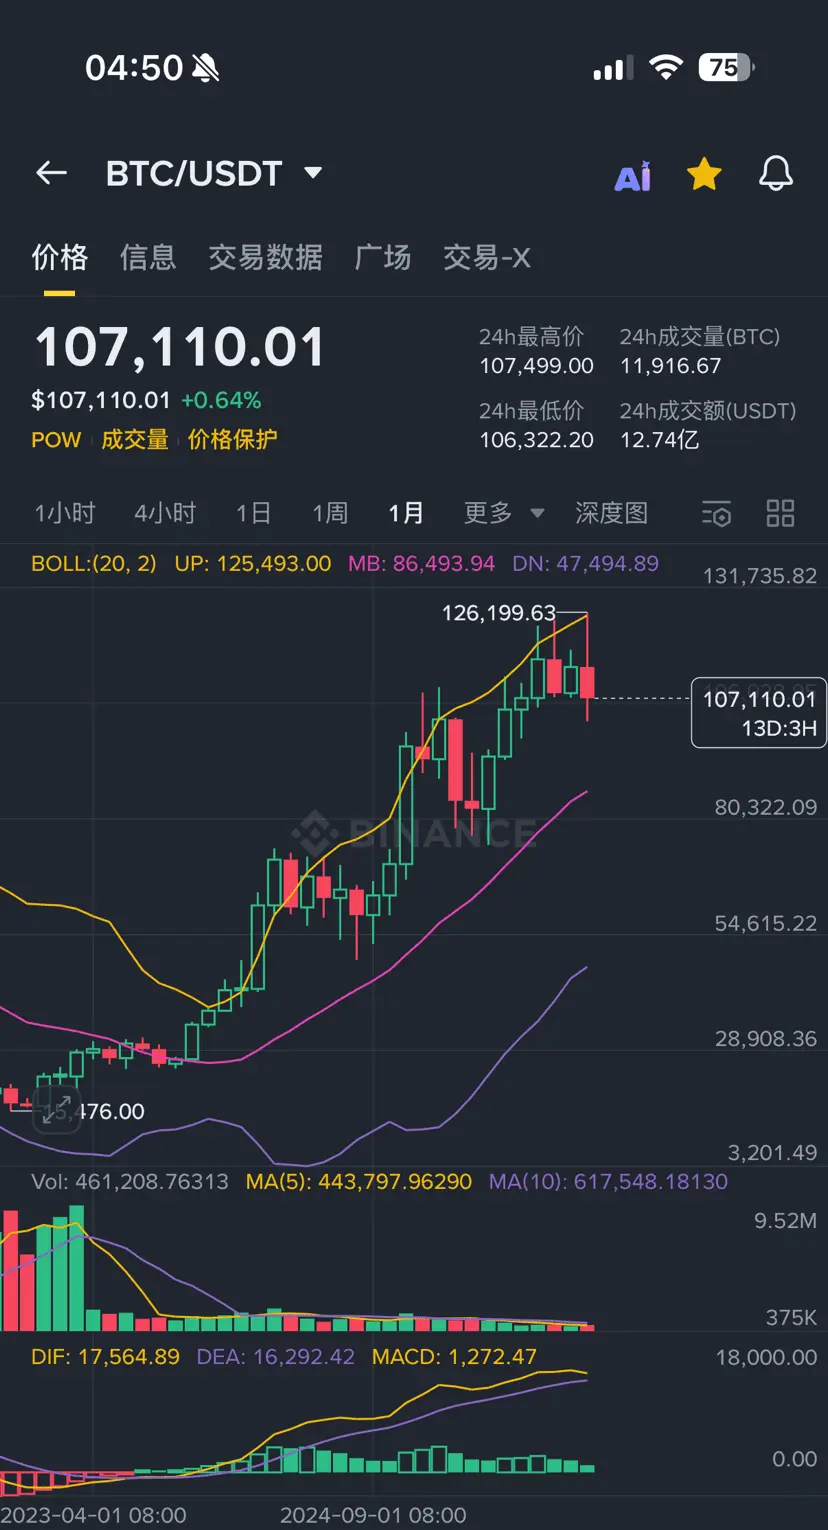Tap 24h成交额 value 12.74亿
The image size is (828, 1530).
tap(660, 440)
